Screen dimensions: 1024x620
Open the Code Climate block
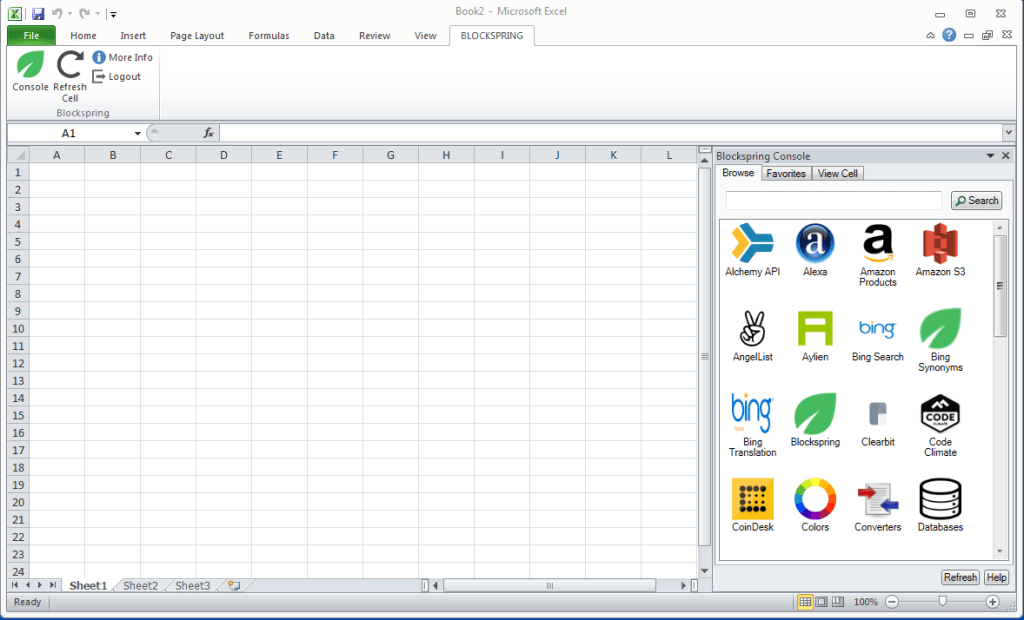[x=940, y=425]
